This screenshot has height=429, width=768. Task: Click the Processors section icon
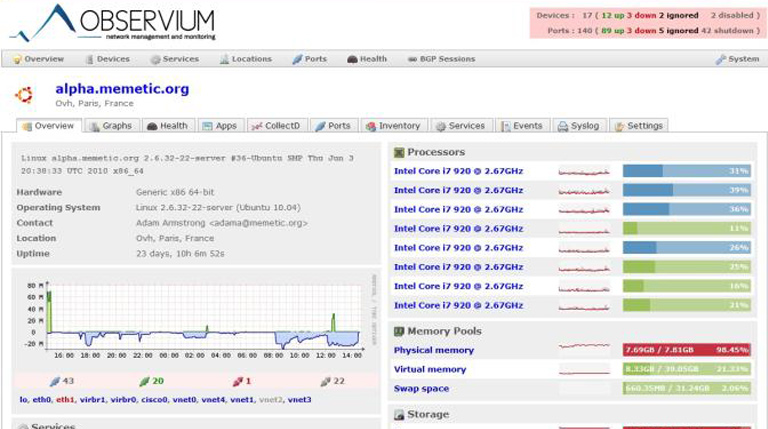click(x=399, y=152)
